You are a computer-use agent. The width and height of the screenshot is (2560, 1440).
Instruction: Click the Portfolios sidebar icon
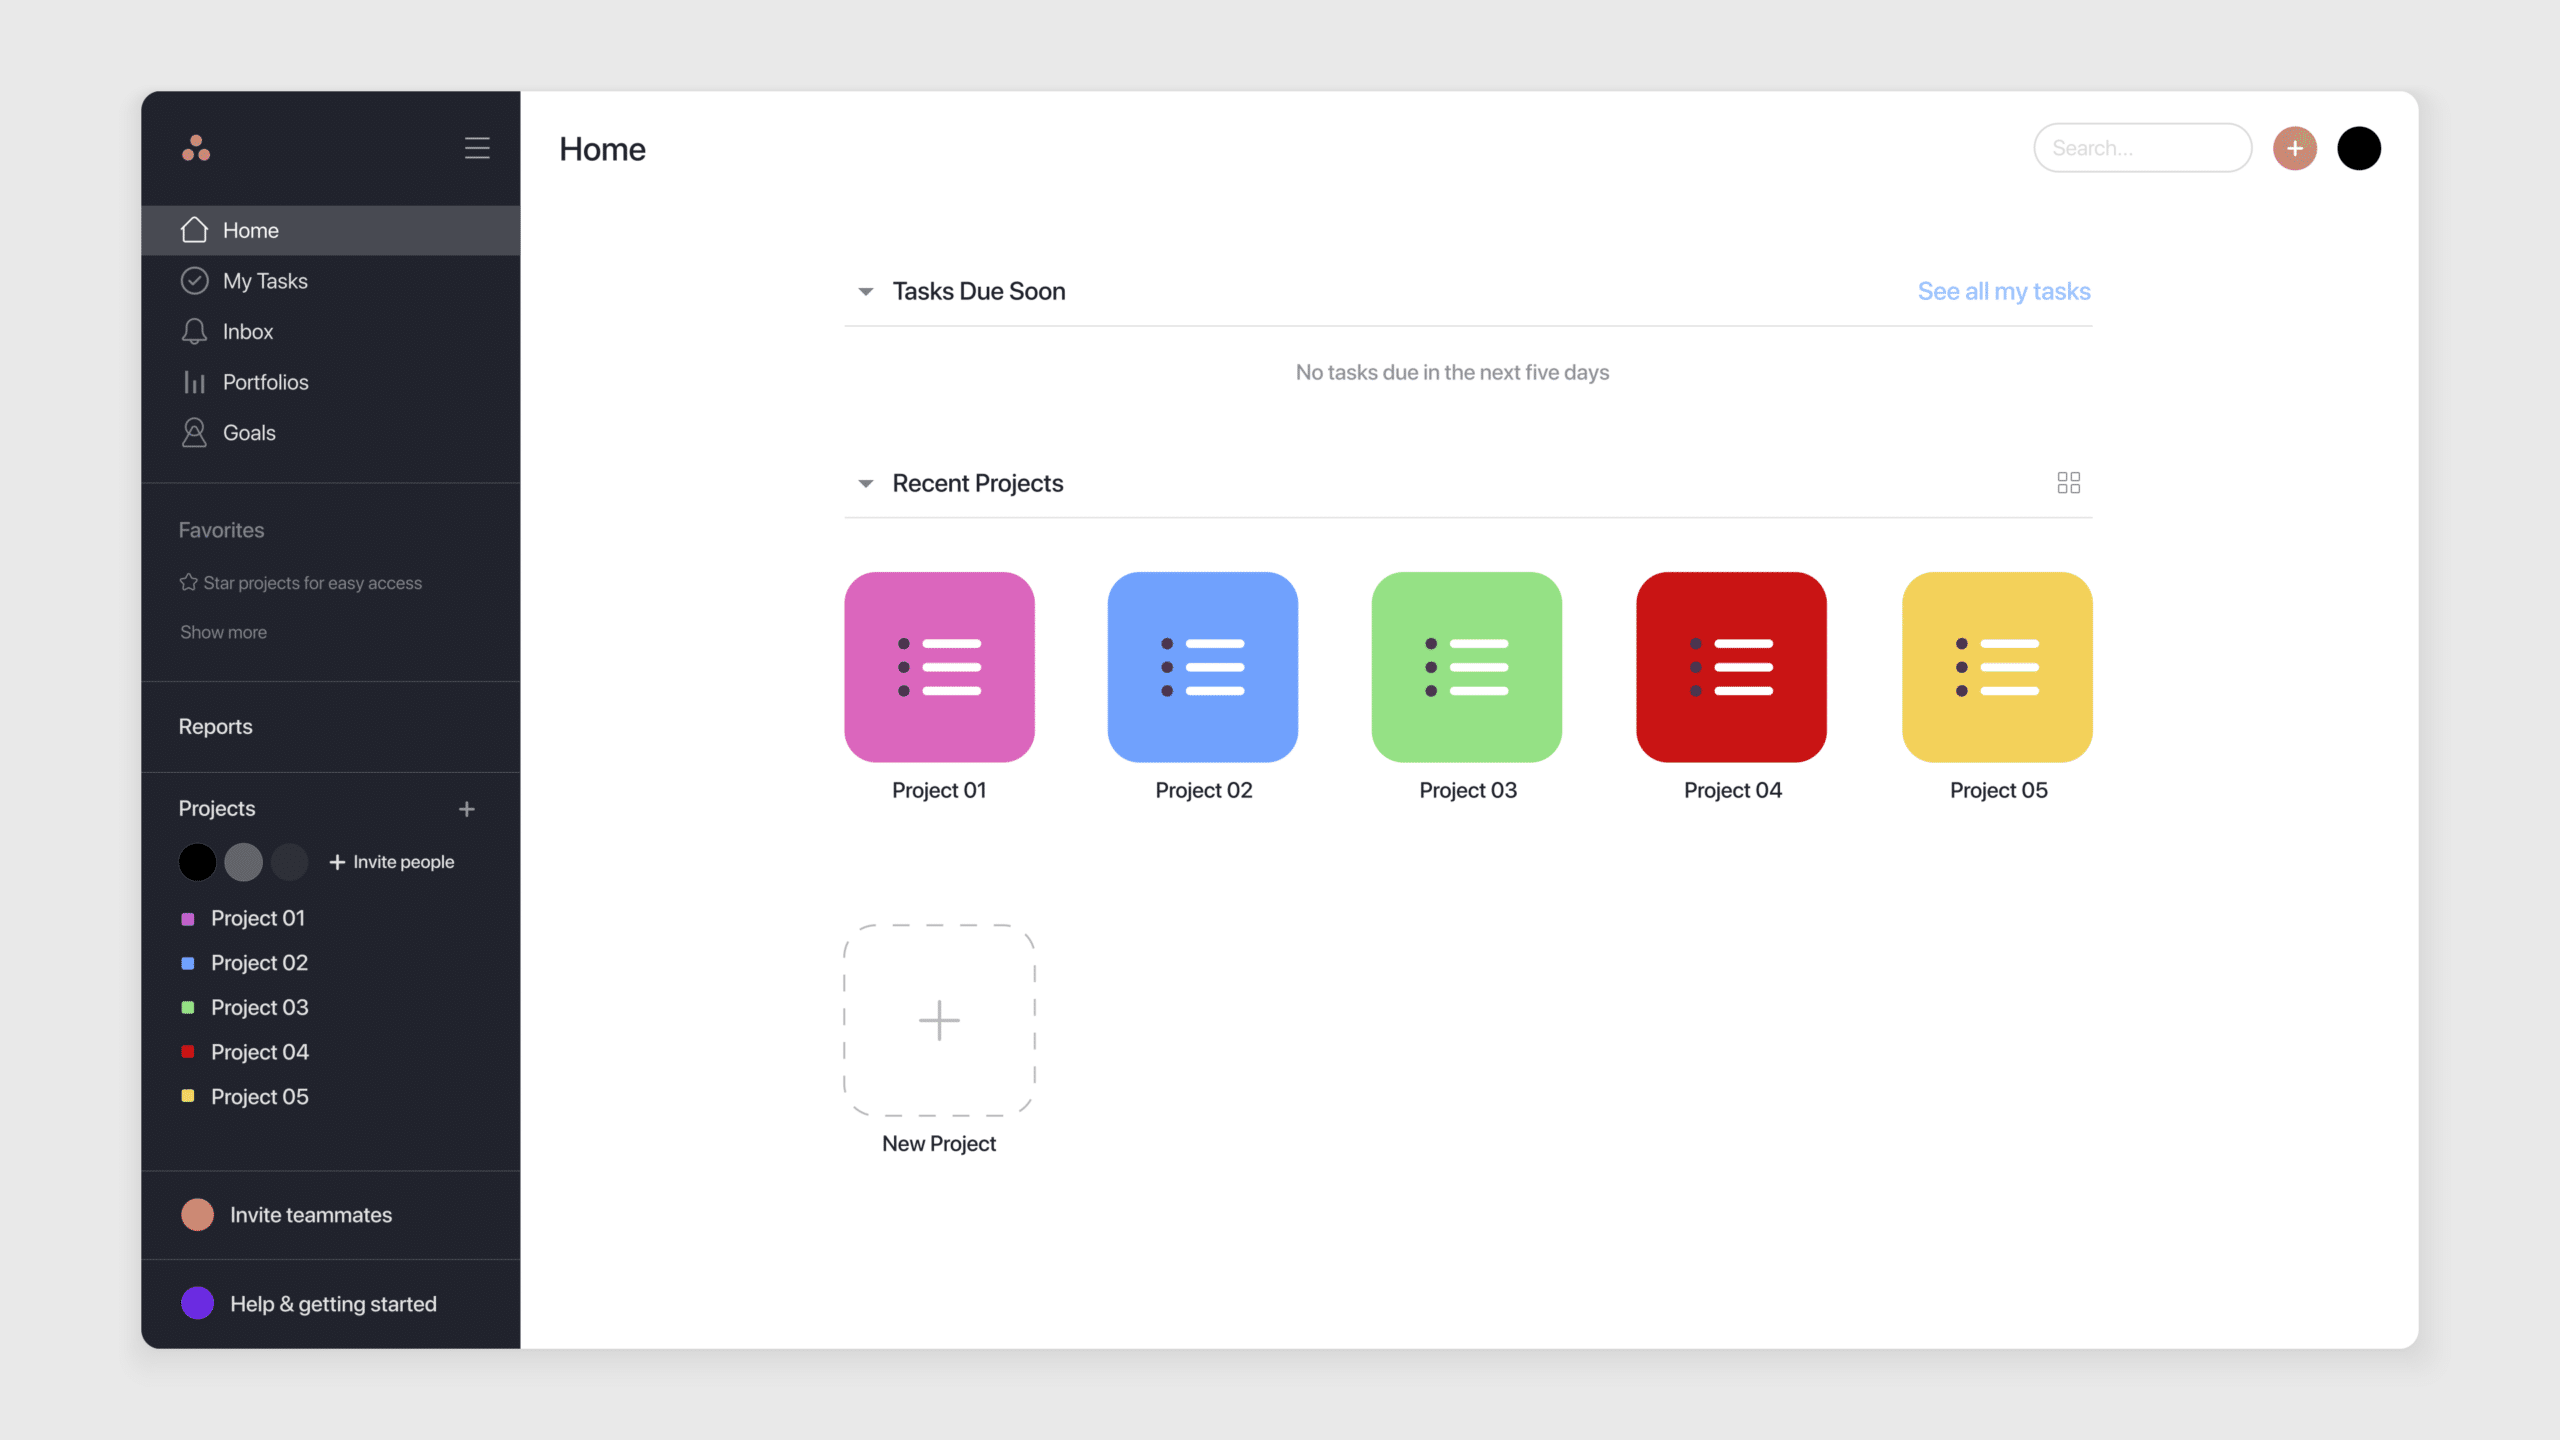click(193, 382)
